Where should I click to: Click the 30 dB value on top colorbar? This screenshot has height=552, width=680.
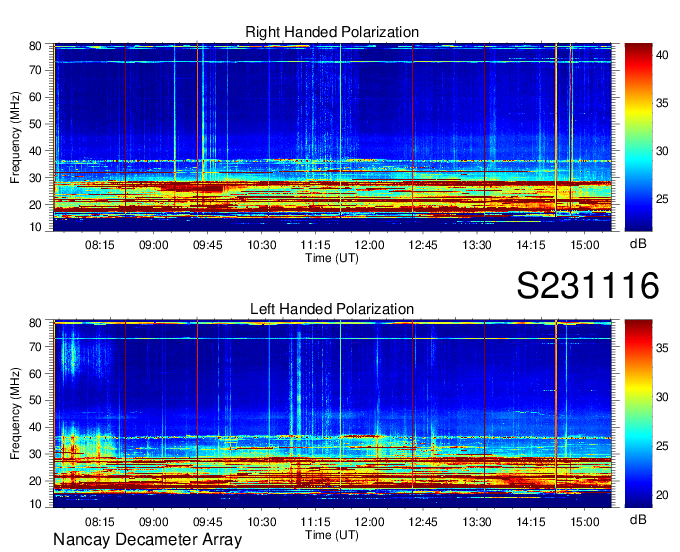pyautogui.click(x=662, y=151)
